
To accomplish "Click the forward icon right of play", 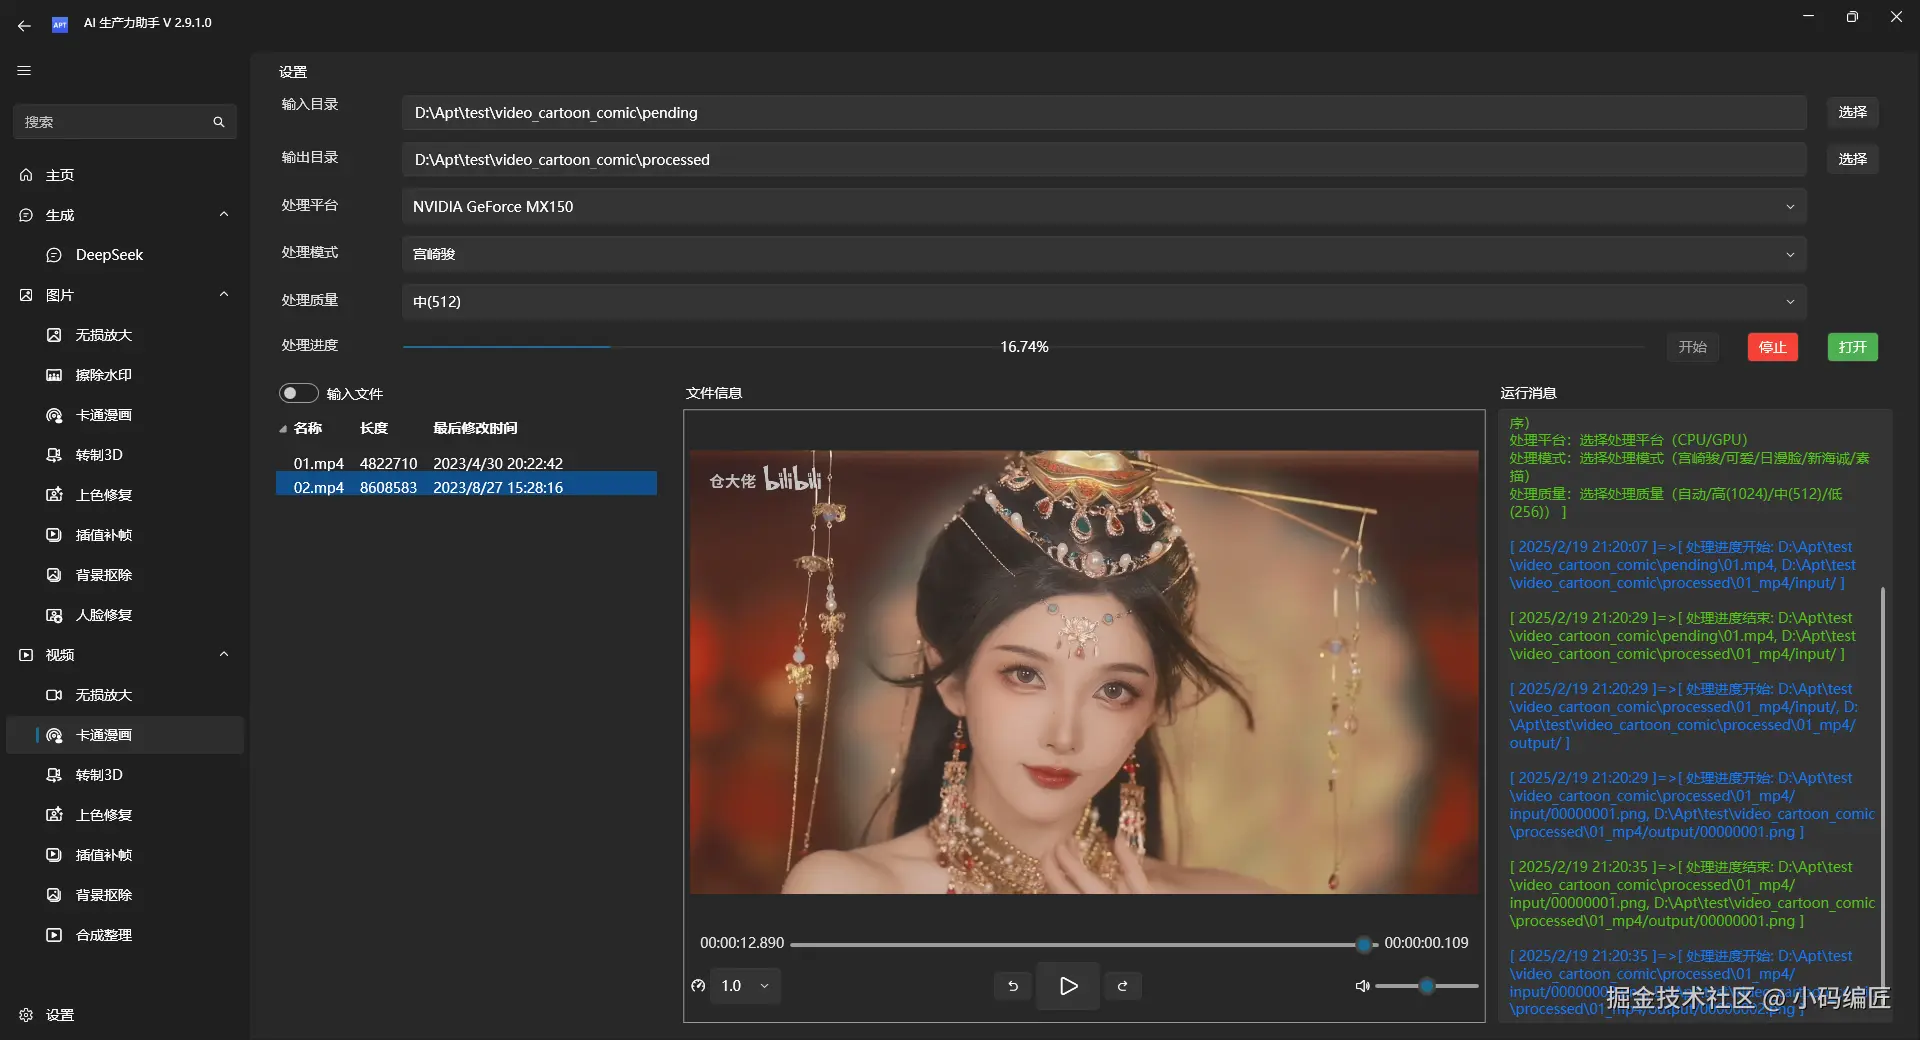I will (x=1123, y=986).
